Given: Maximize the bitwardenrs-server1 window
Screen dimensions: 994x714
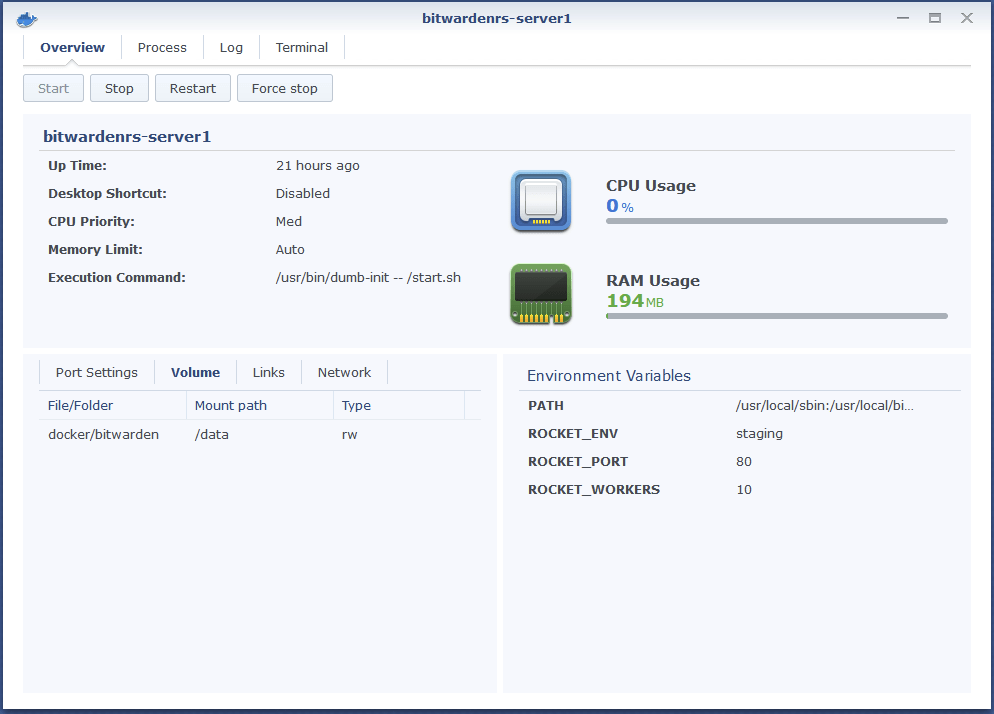Looking at the screenshot, I should (934, 18).
